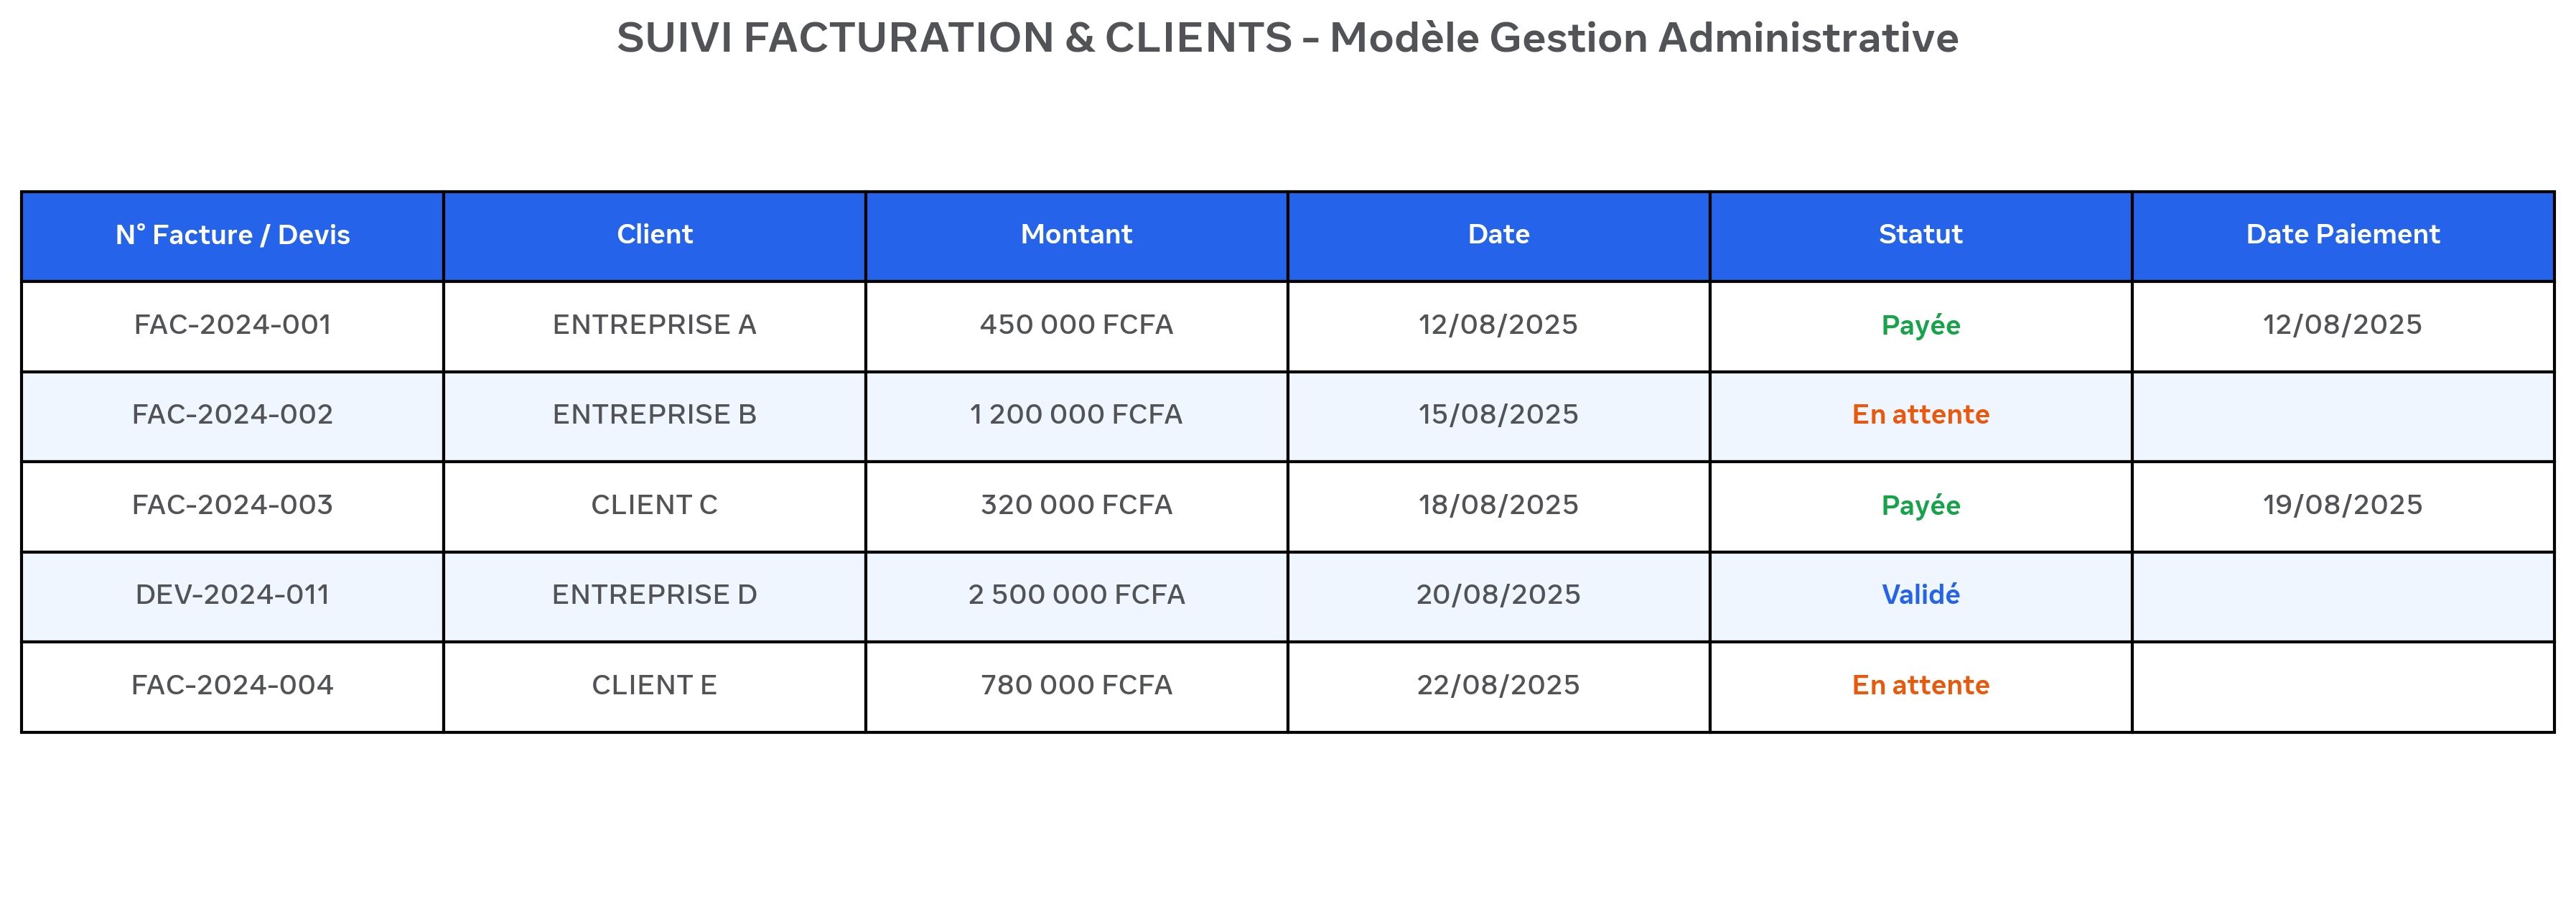Select the CLIENT E cell

(x=654, y=686)
